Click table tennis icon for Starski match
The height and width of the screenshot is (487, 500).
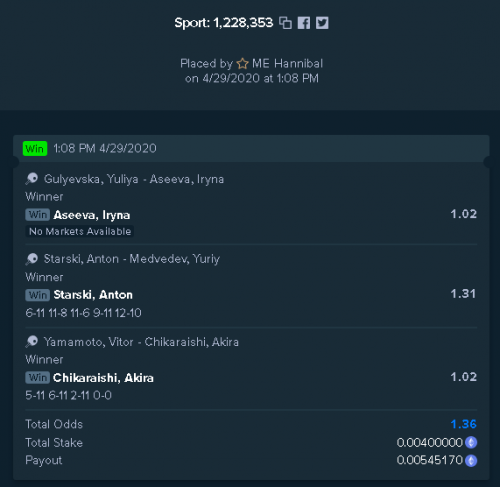tap(32, 259)
